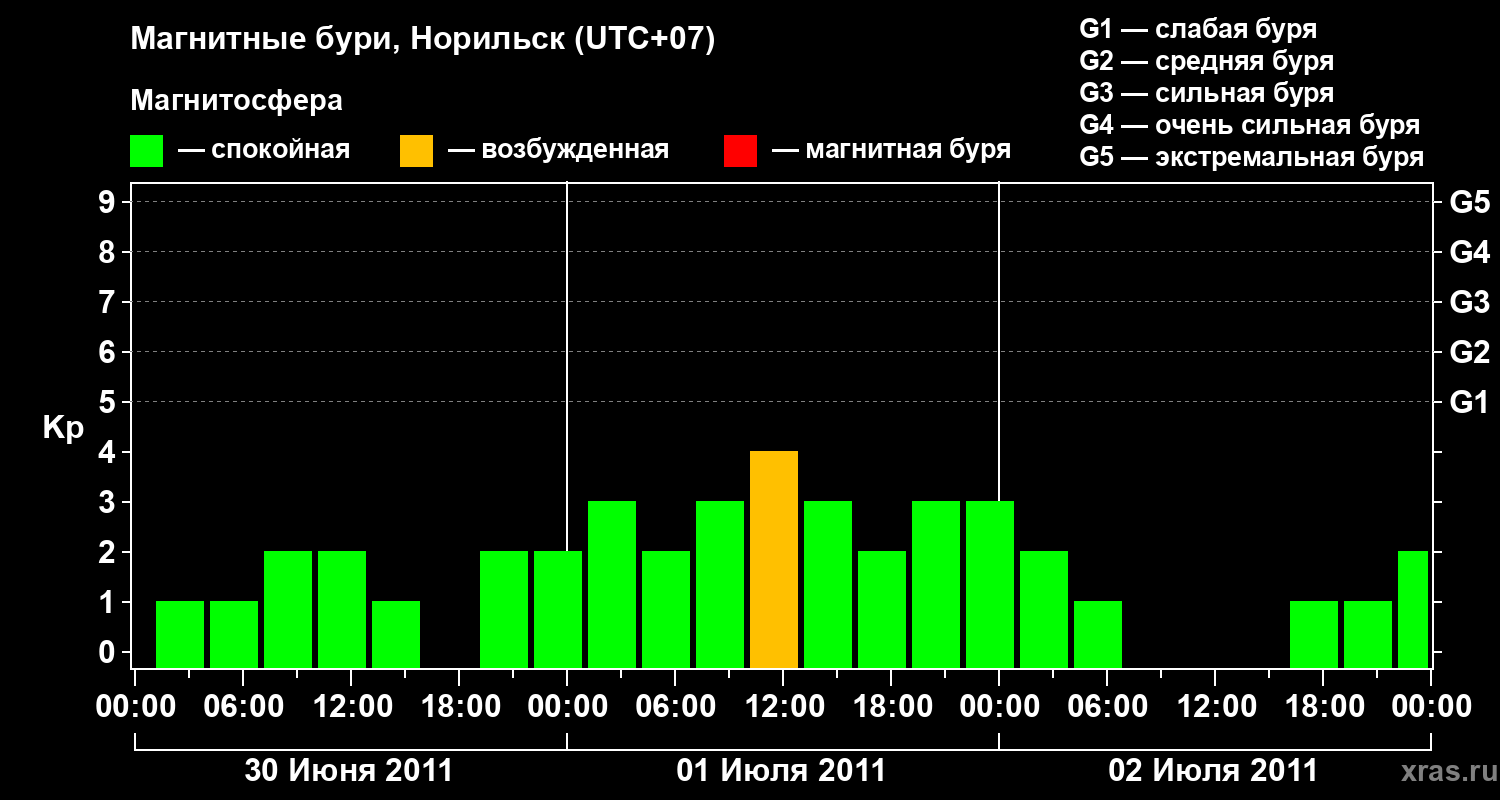Click the '— спокойная' legend label
This screenshot has height=800, width=1500.
[264, 151]
